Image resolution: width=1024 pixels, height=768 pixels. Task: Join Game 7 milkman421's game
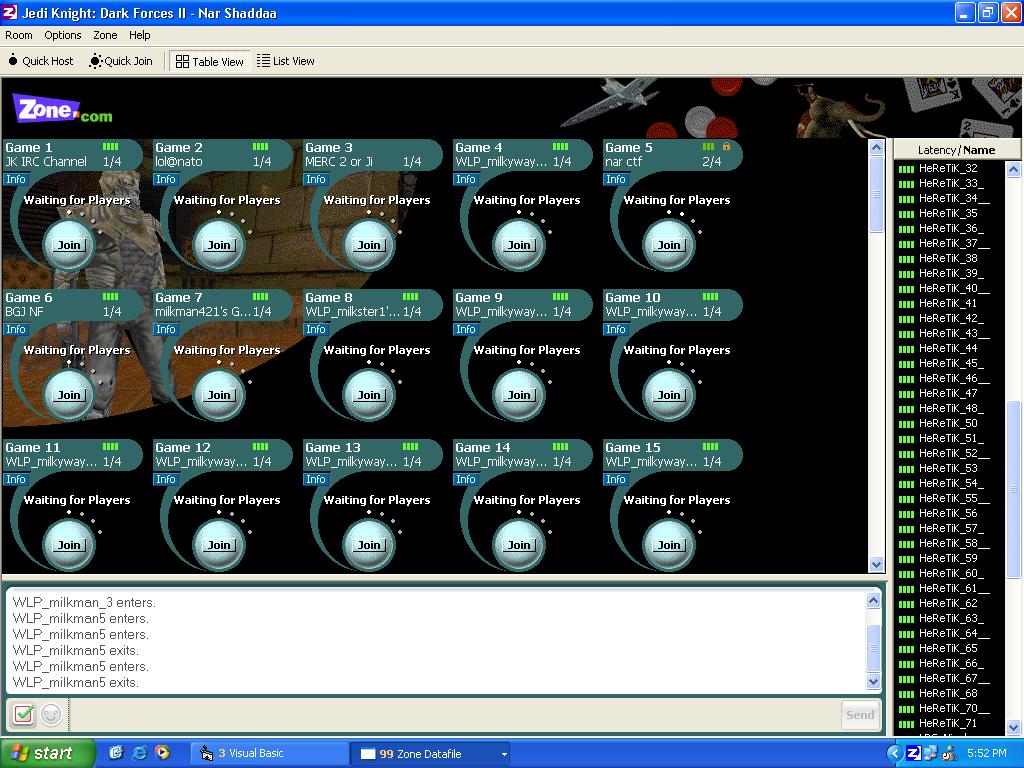point(219,396)
